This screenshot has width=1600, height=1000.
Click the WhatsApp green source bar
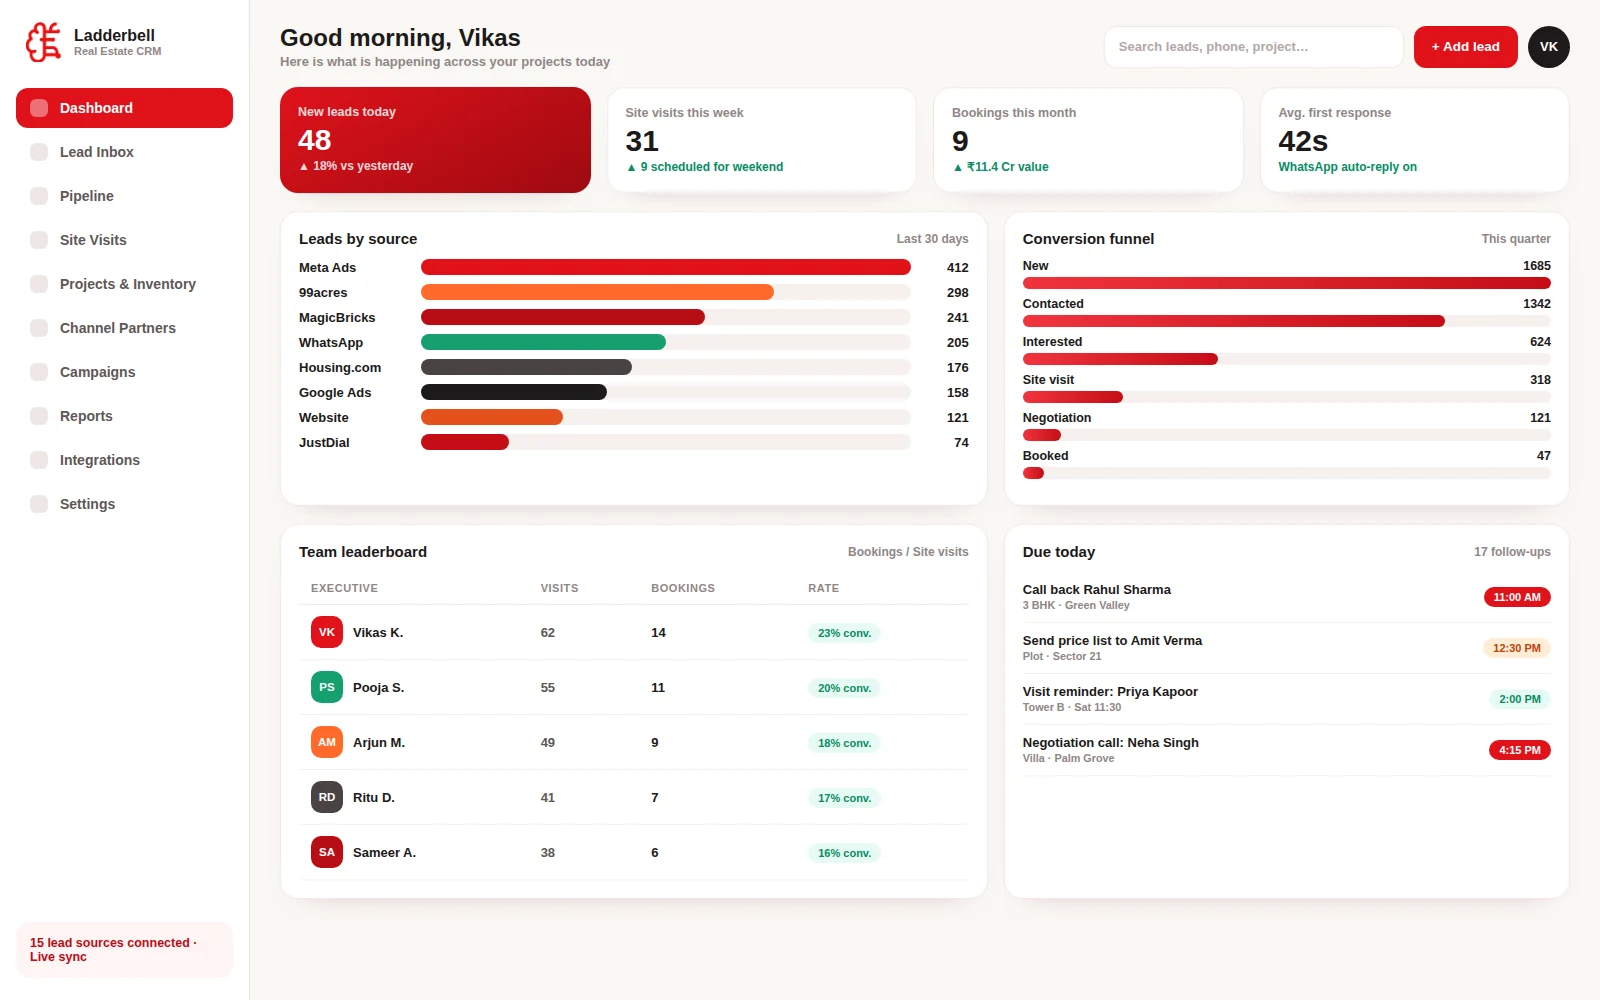[x=543, y=342]
